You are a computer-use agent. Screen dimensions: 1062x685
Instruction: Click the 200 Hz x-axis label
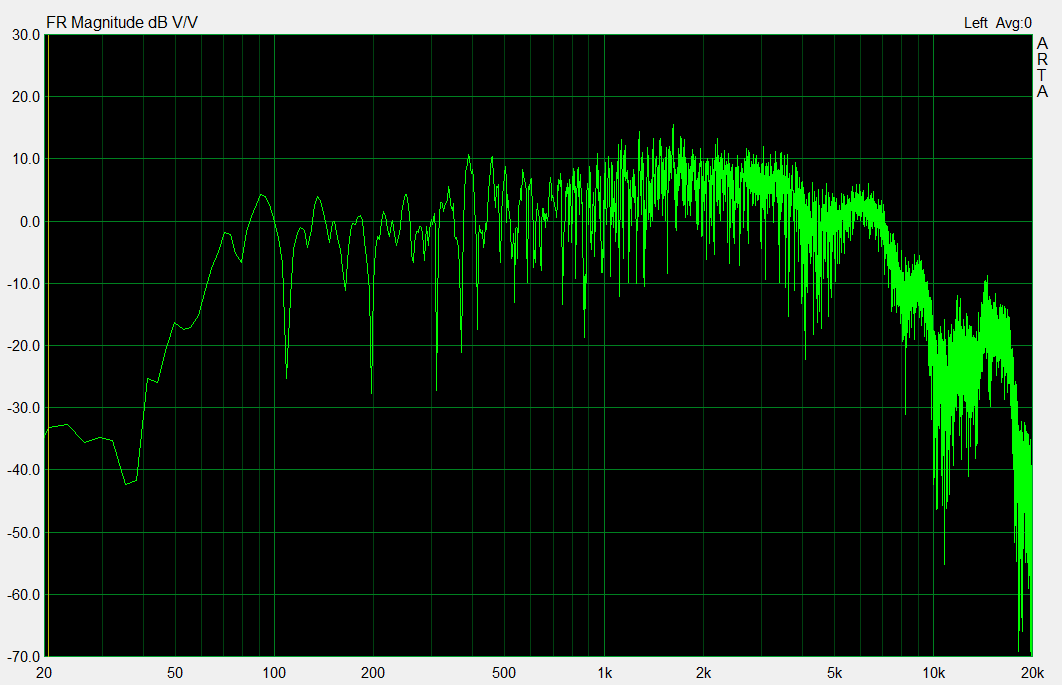click(x=373, y=673)
